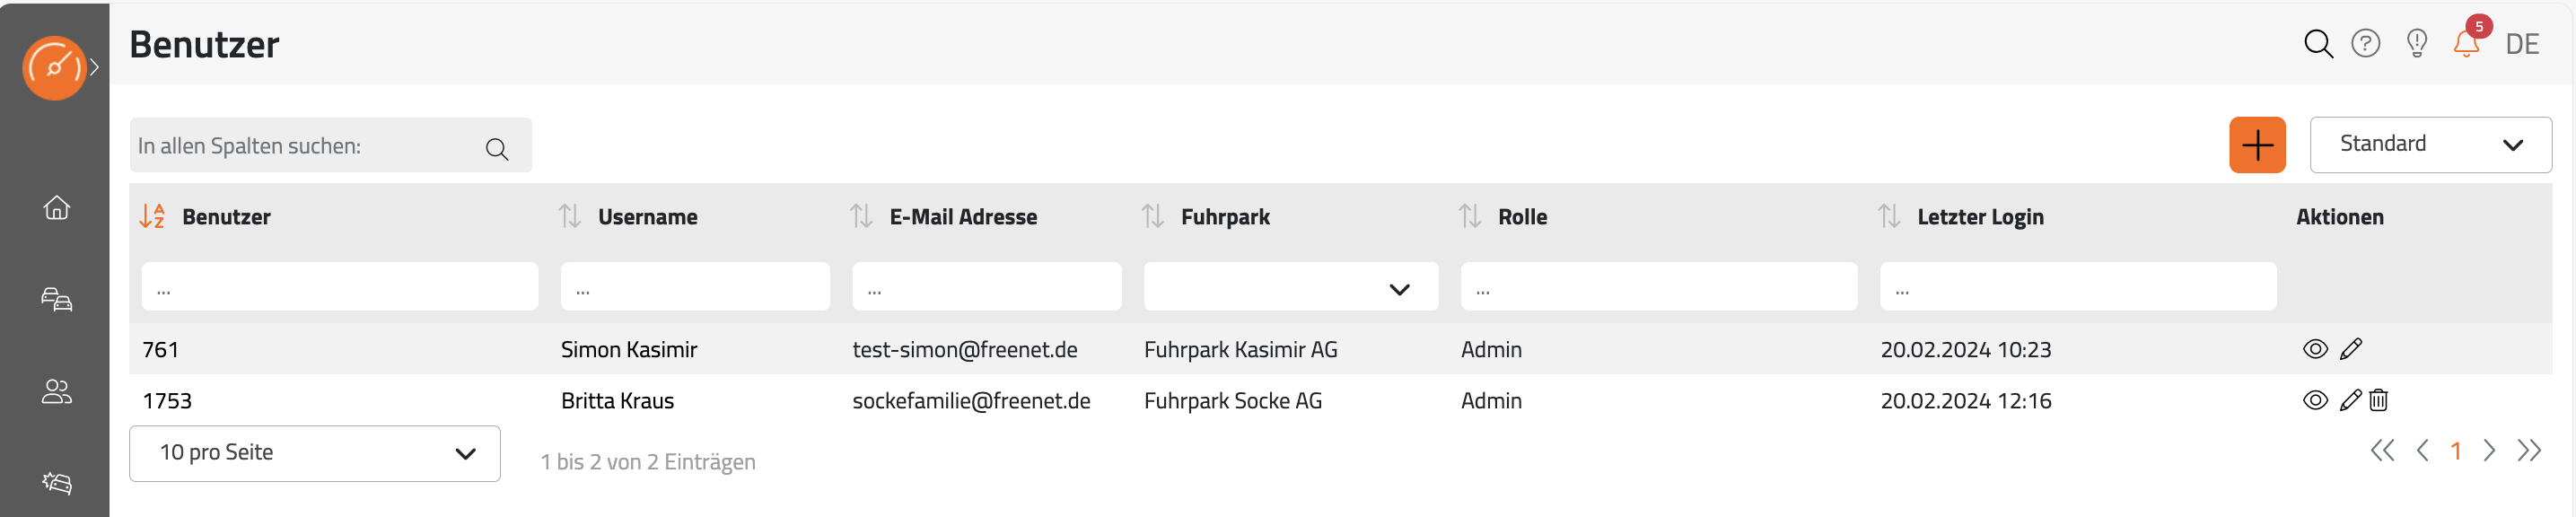View details of Britta Kraus via eye icon

pyautogui.click(x=2315, y=400)
